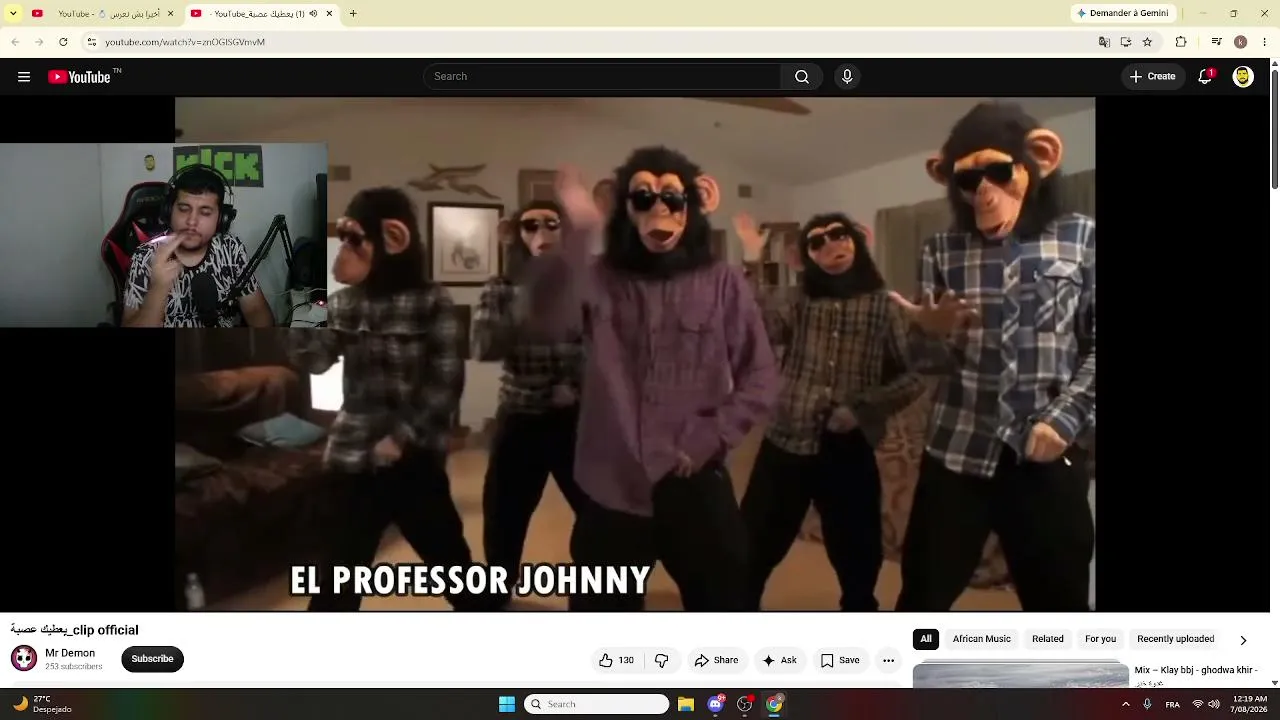Open the video's more actions menu
The image size is (1280, 720).
[888, 660]
